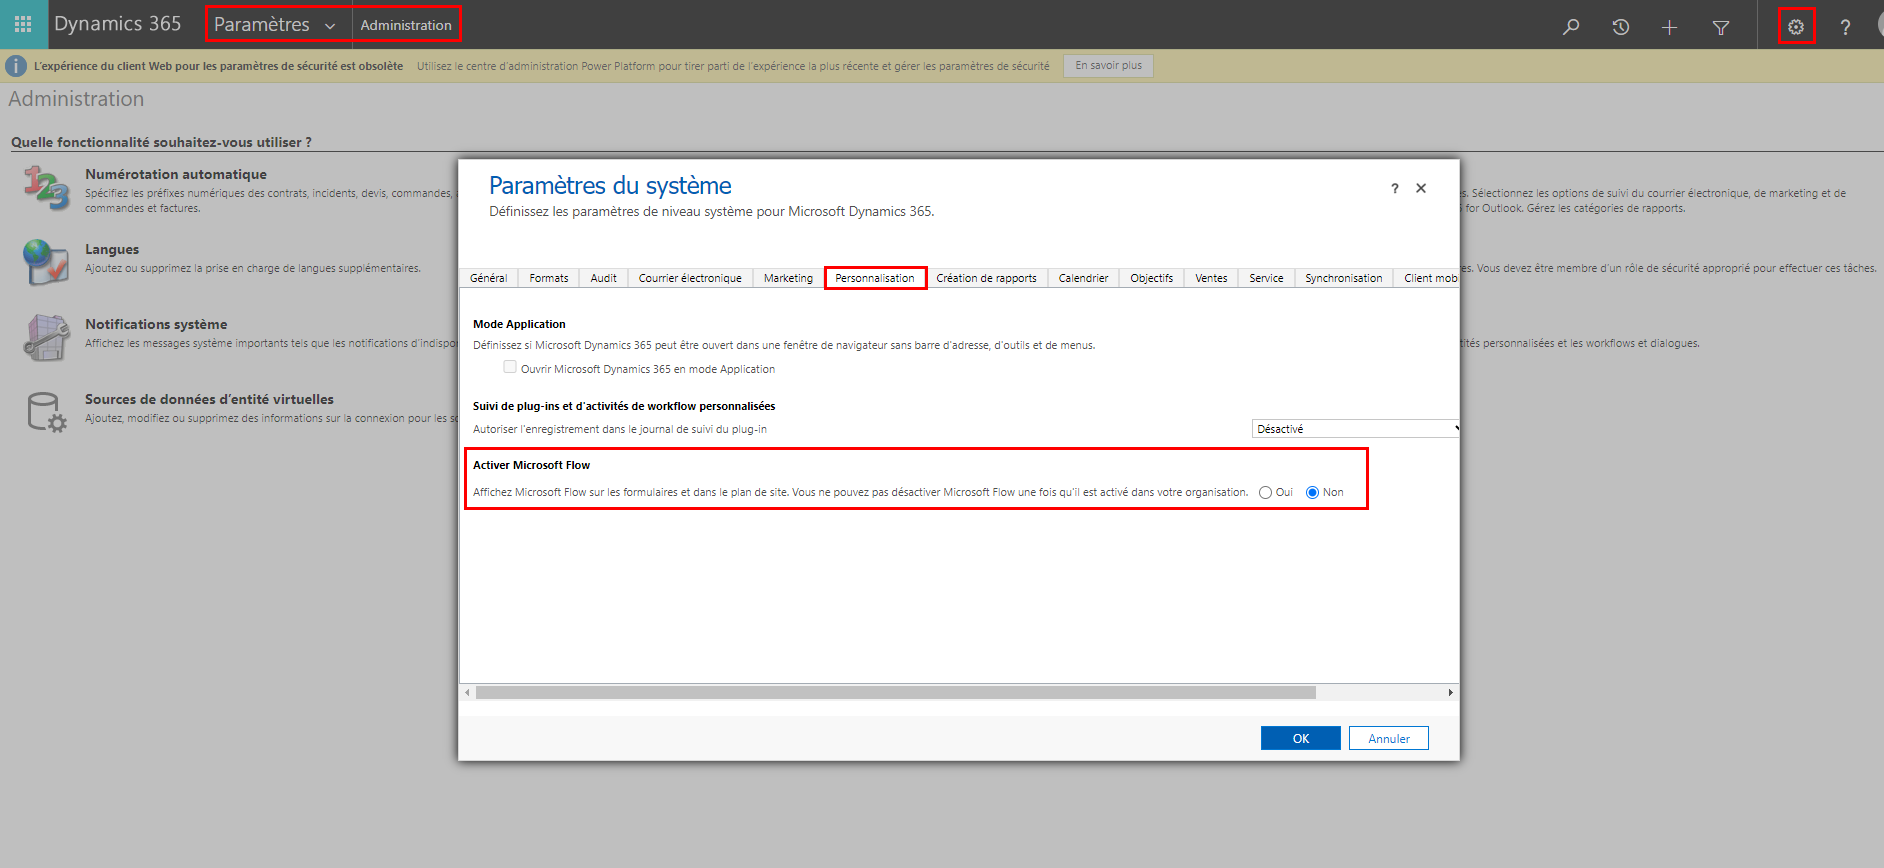
Task: Switch to the Audit tab
Action: tap(603, 278)
